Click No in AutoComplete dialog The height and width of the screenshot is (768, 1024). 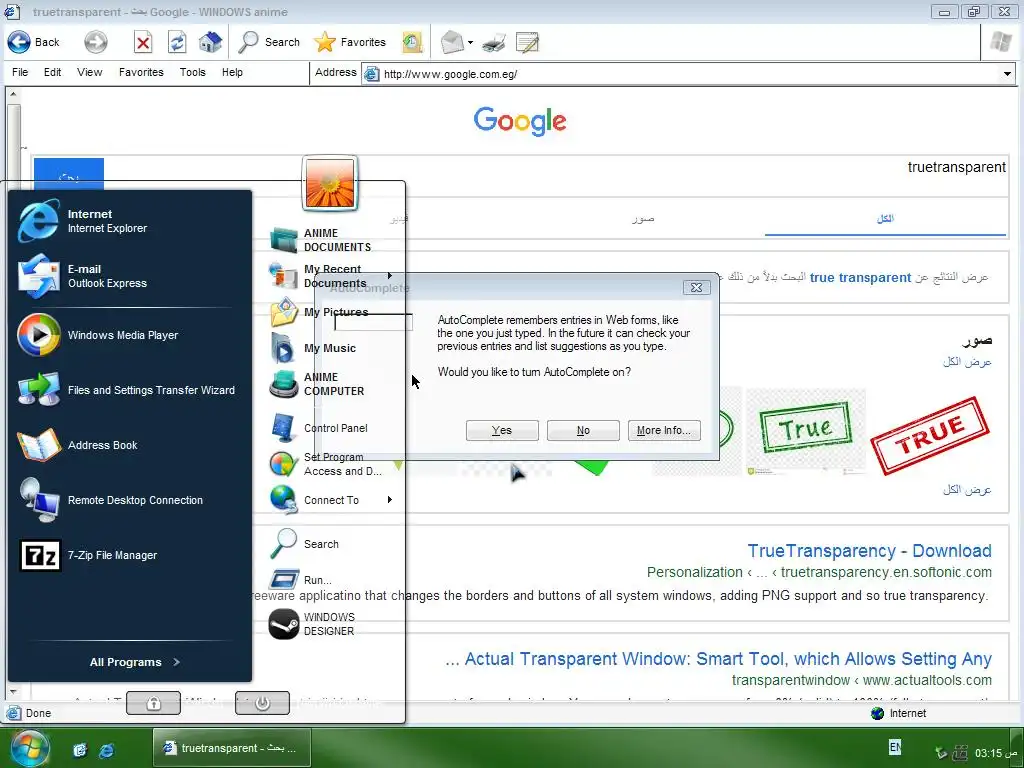tap(583, 430)
